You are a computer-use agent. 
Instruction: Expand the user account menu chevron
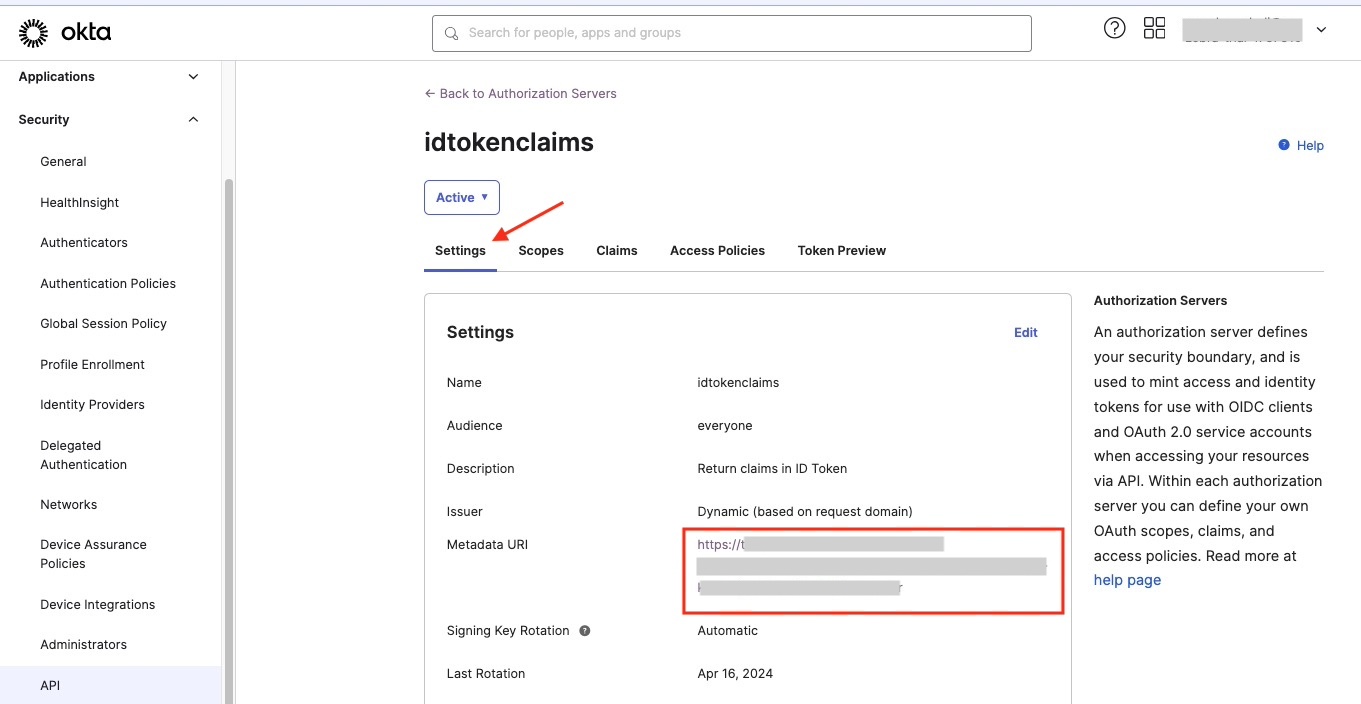1321,30
